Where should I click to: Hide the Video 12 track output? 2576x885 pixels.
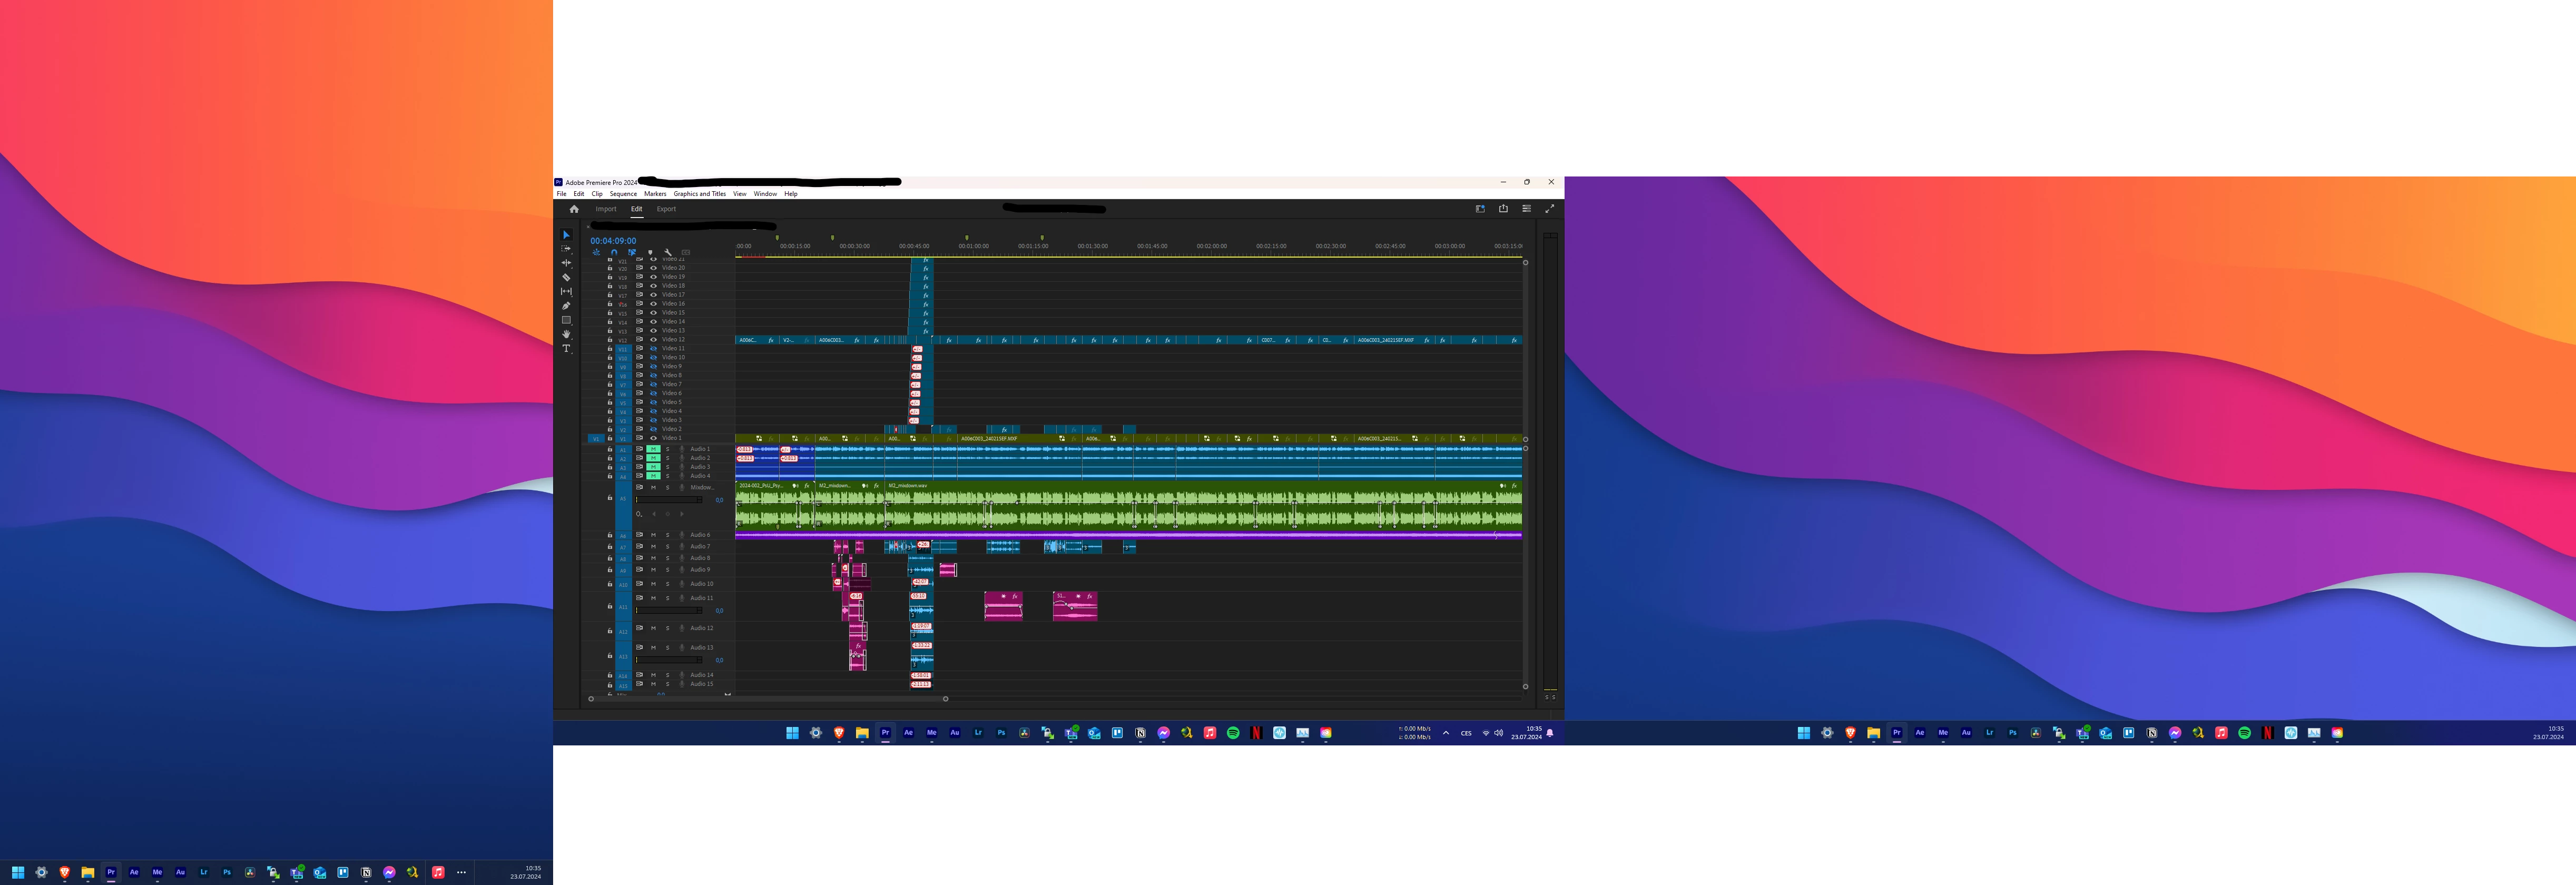pyautogui.click(x=654, y=339)
